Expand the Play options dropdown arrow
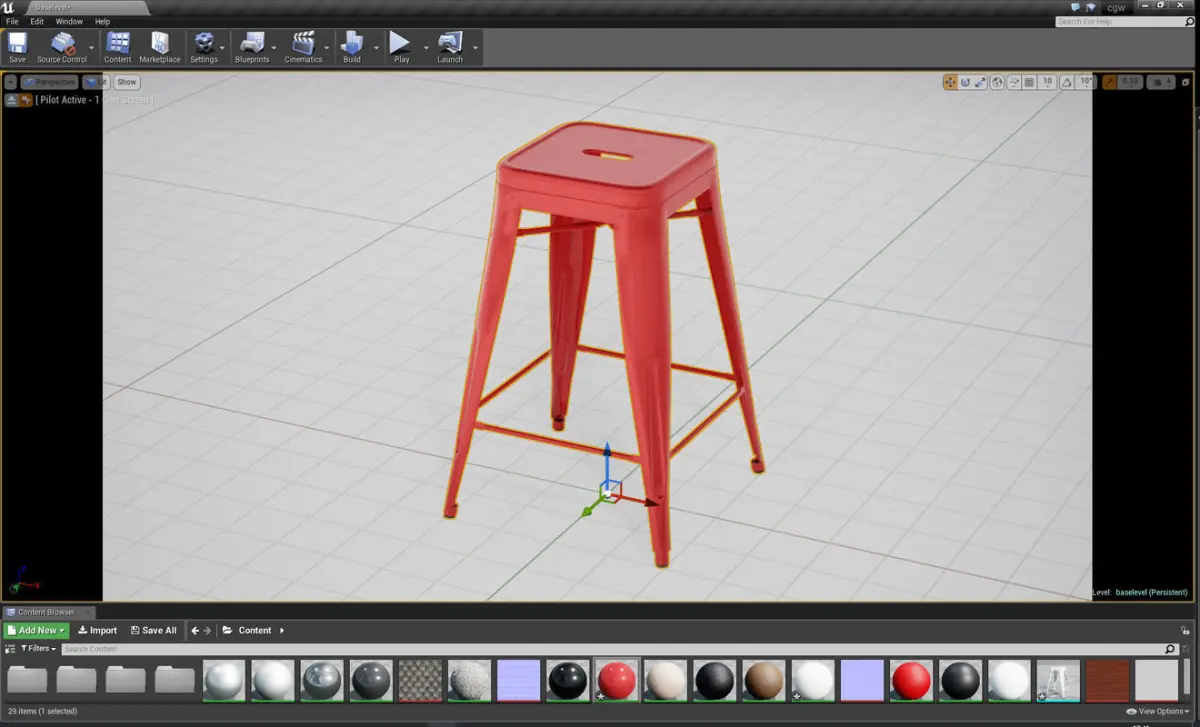The image size is (1200, 727). [x=426, y=47]
